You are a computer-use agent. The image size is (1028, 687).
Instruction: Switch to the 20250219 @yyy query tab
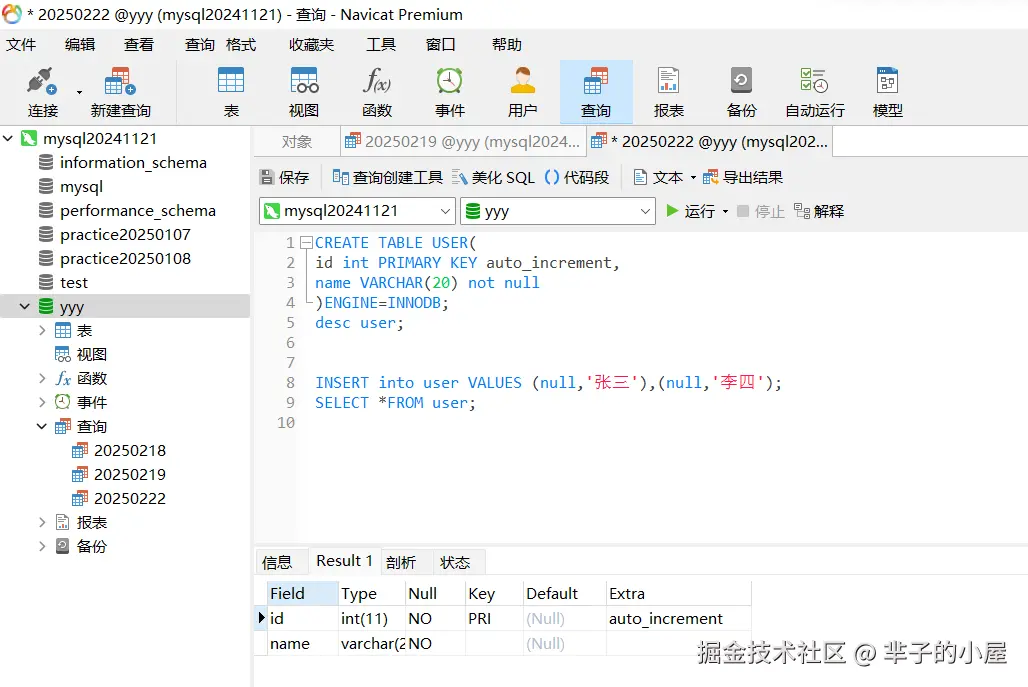(463, 142)
